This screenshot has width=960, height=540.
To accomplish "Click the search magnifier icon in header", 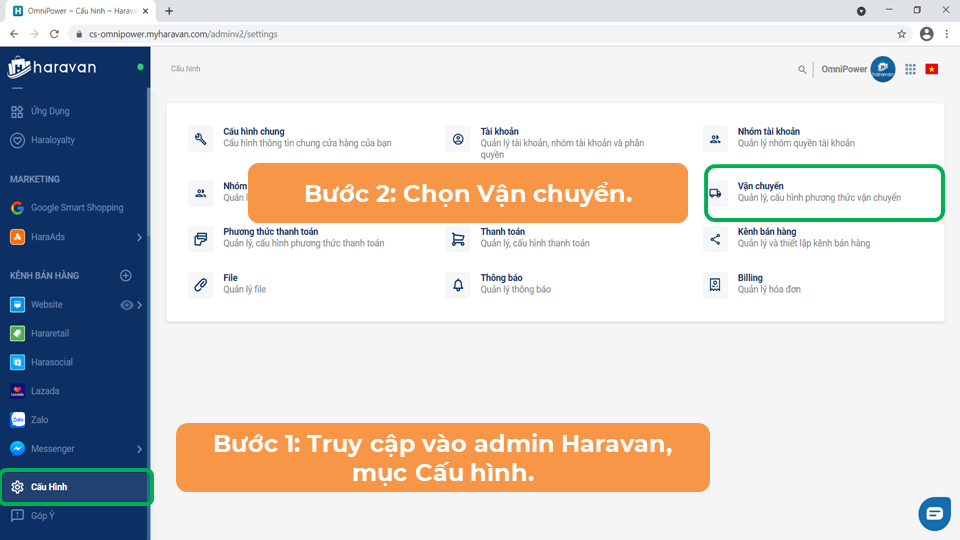I will 801,70.
